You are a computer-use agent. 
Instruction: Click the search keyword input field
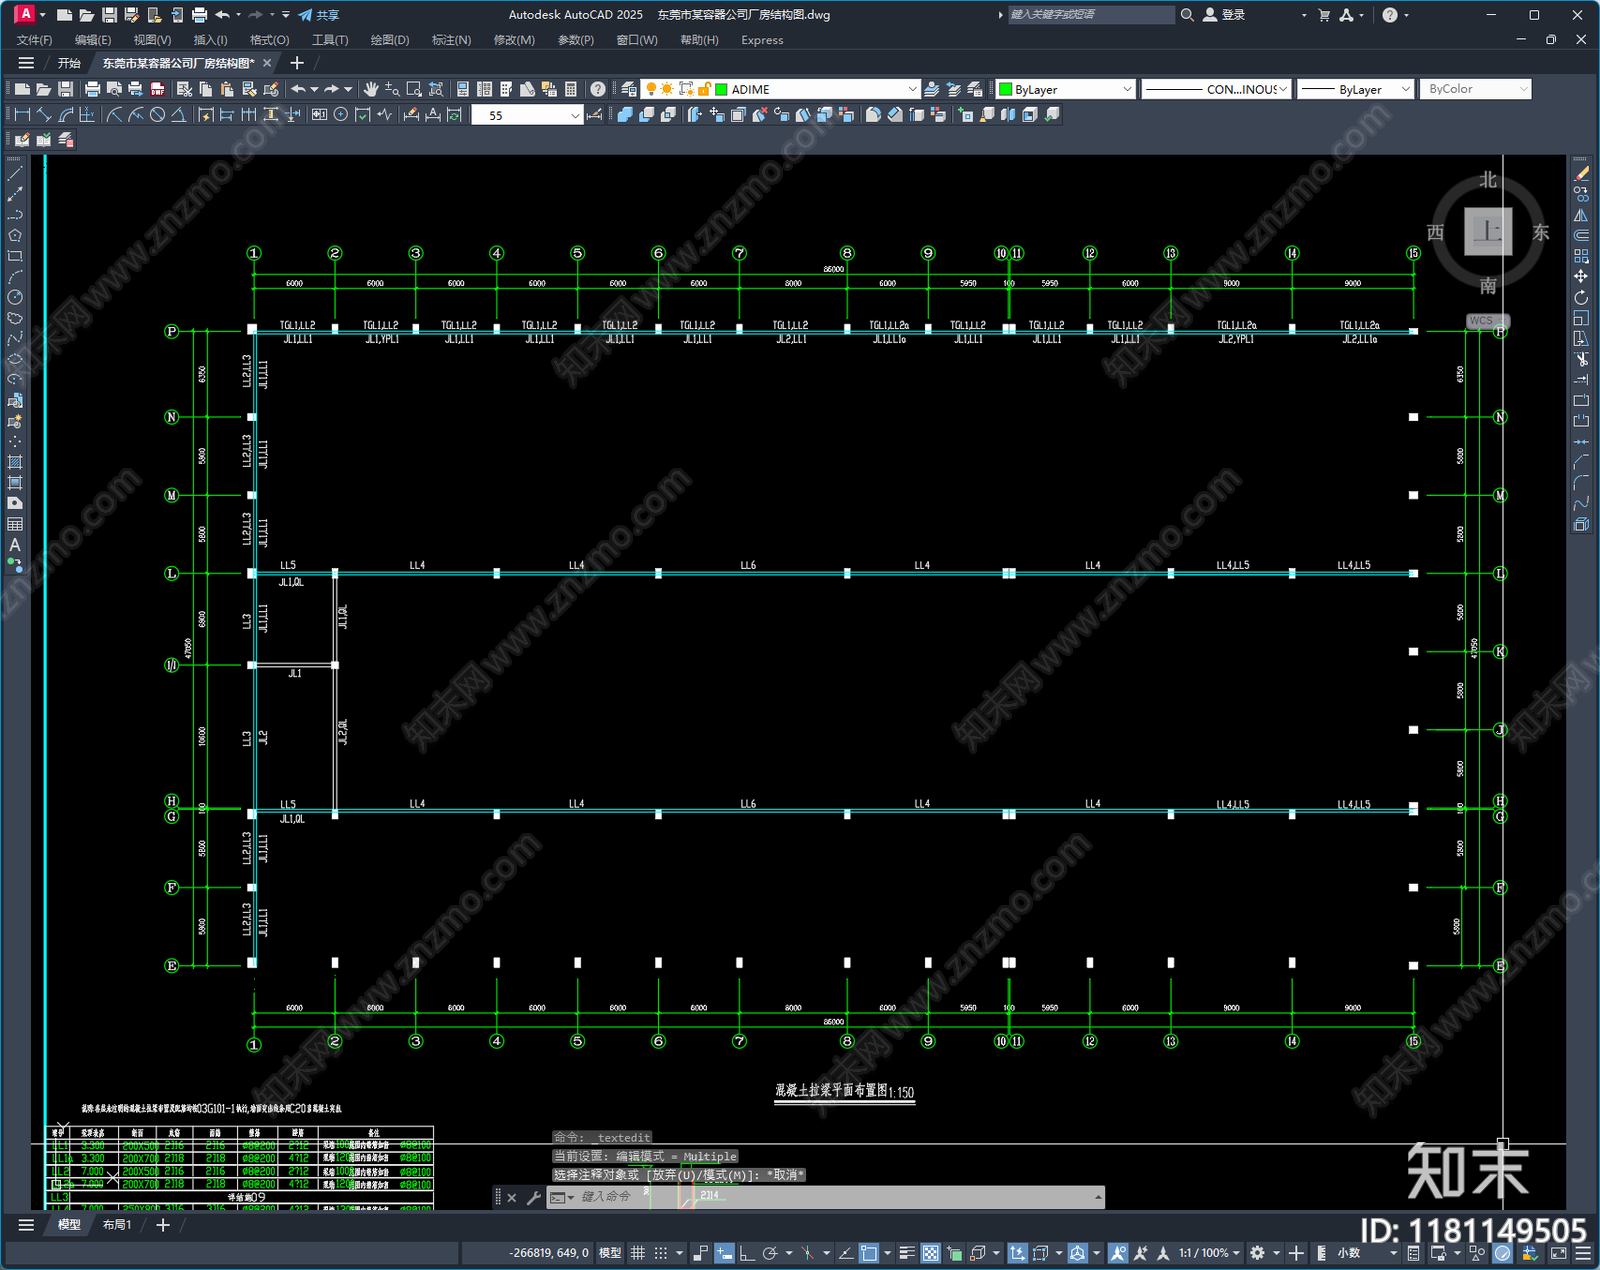pyautogui.click(x=1090, y=15)
